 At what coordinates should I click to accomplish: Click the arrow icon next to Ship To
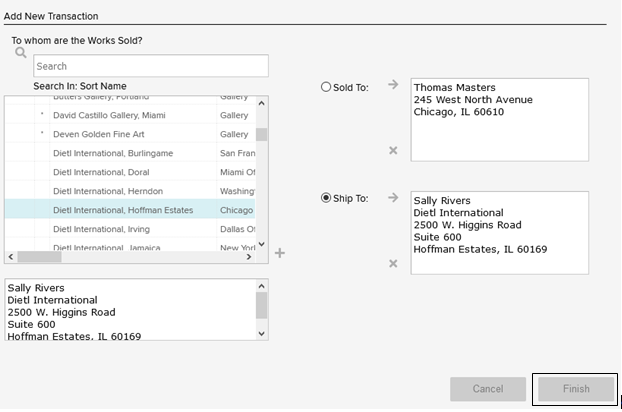393,198
